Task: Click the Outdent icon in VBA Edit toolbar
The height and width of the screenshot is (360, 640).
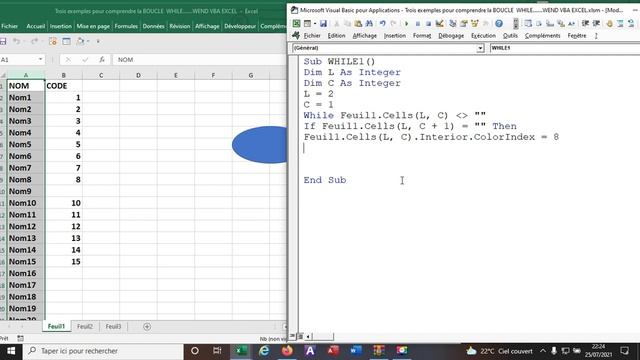Action: coord(596,24)
